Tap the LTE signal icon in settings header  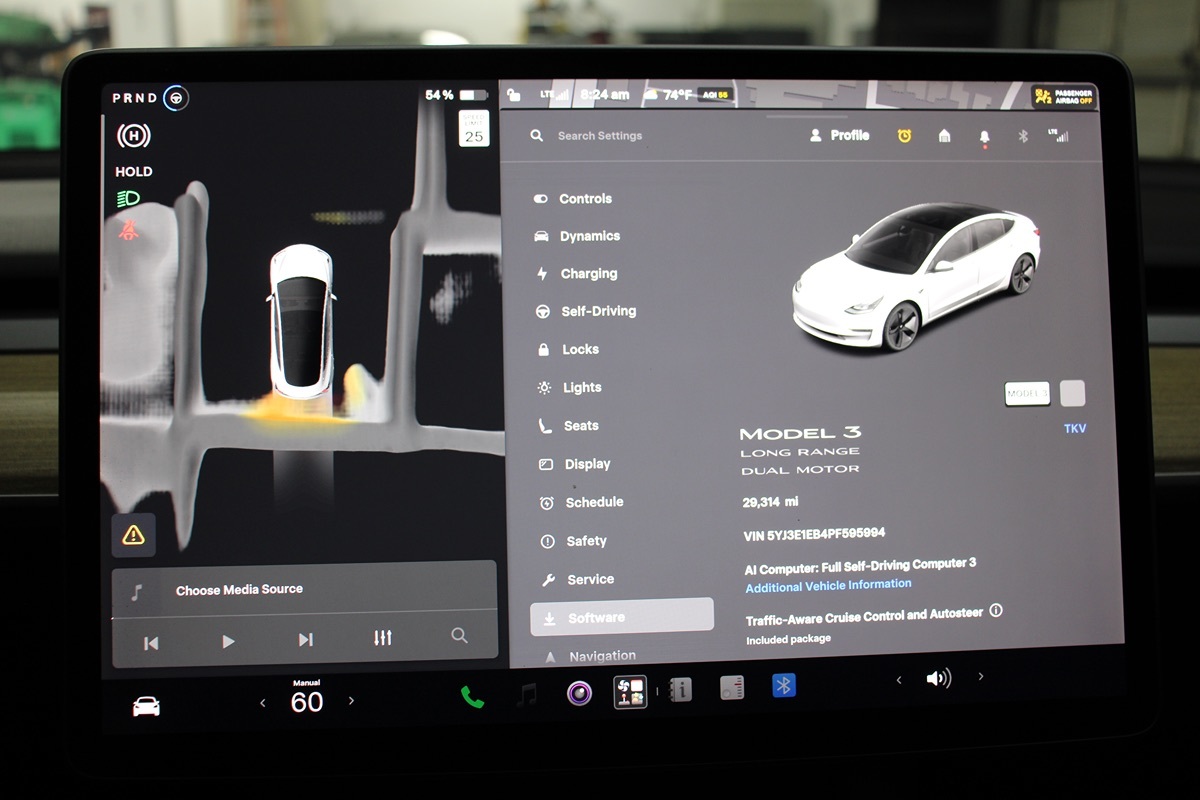tap(1058, 135)
